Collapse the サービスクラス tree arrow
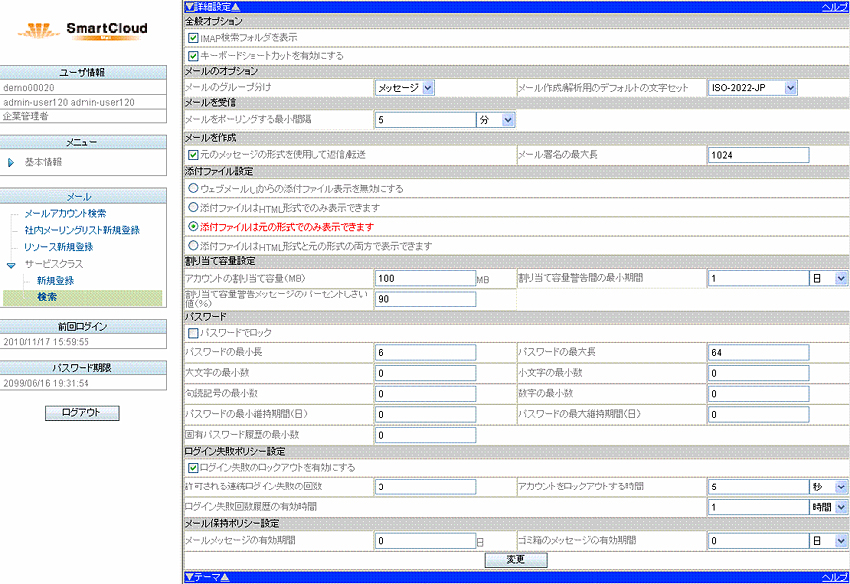The width and height of the screenshot is (850, 584). [11, 265]
